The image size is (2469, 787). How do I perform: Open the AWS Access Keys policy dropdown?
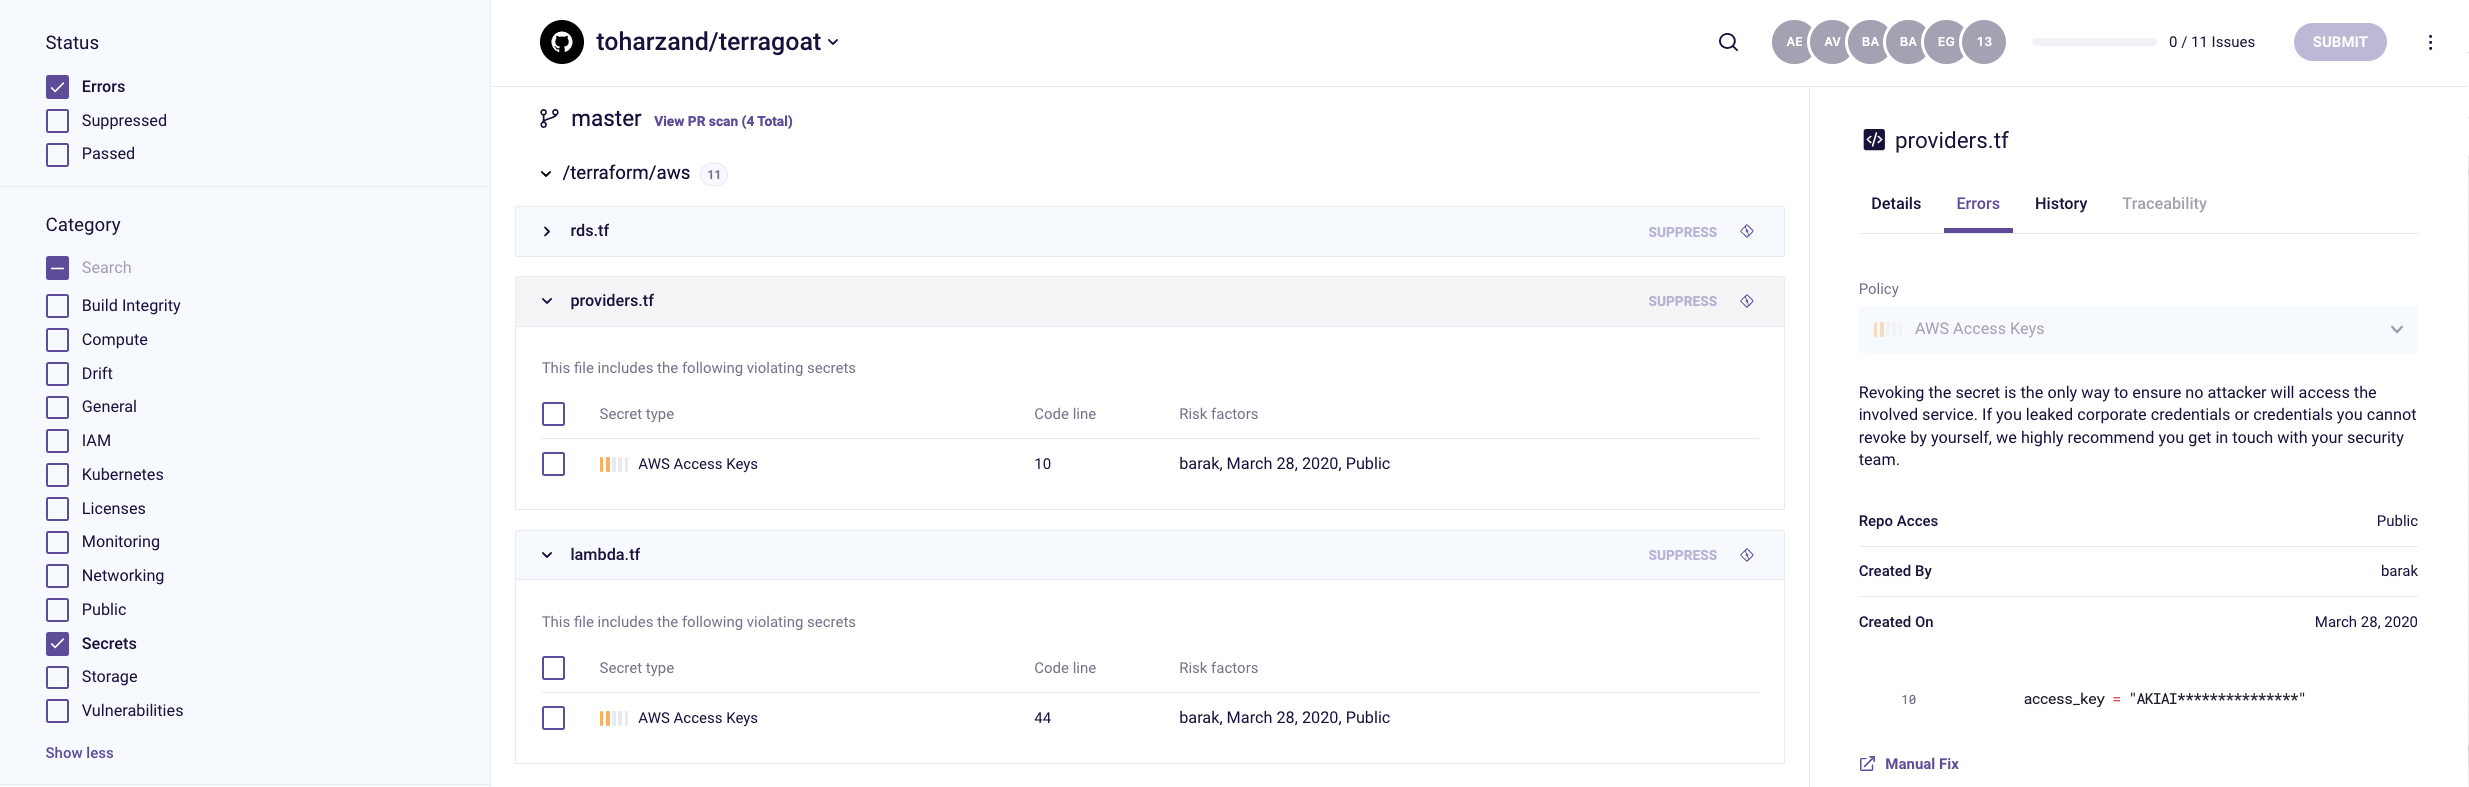pyautogui.click(x=2138, y=329)
